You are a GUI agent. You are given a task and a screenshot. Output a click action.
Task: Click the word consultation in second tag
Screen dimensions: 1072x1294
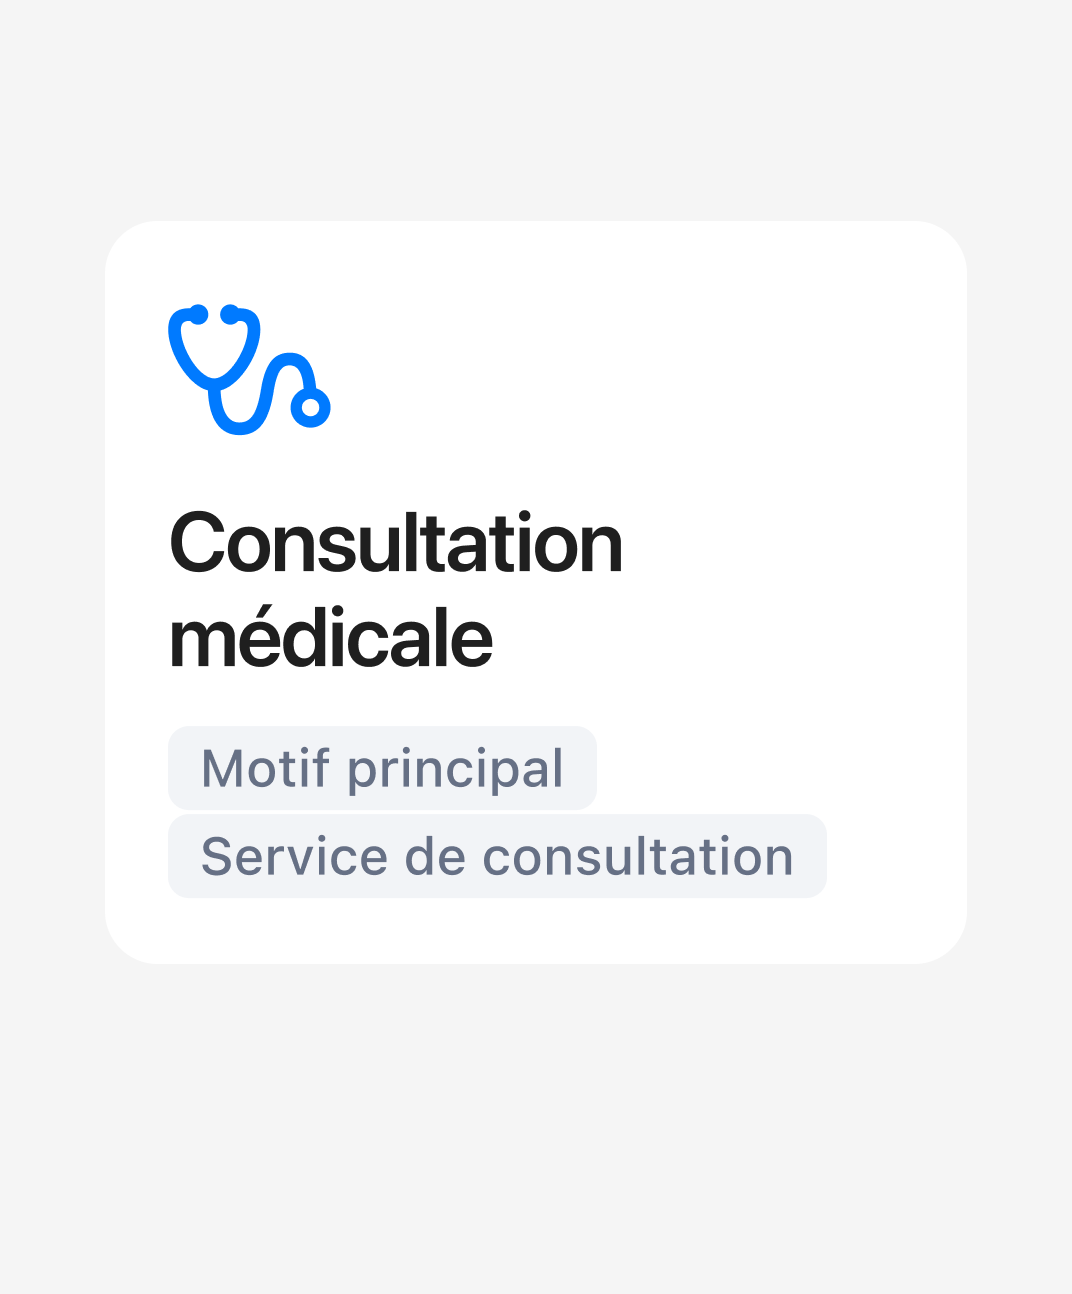pyautogui.click(x=637, y=857)
